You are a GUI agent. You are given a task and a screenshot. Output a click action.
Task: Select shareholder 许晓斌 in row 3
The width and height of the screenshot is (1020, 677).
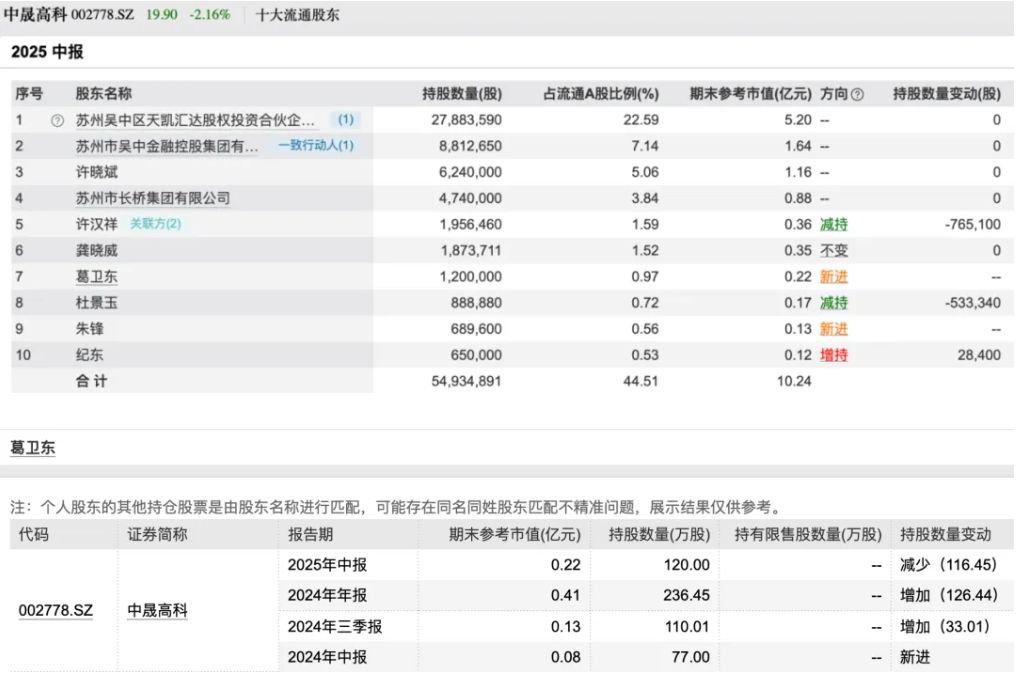point(97,172)
